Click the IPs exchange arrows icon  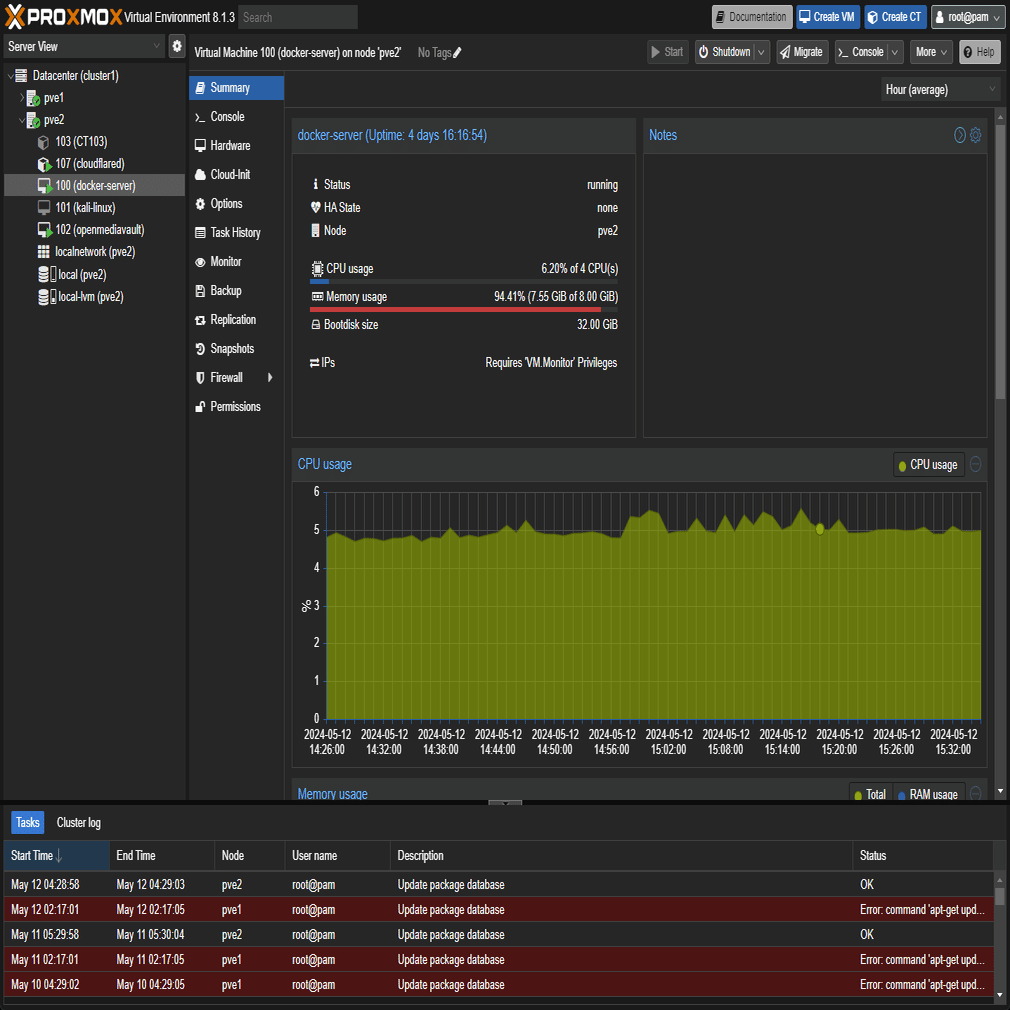314,363
